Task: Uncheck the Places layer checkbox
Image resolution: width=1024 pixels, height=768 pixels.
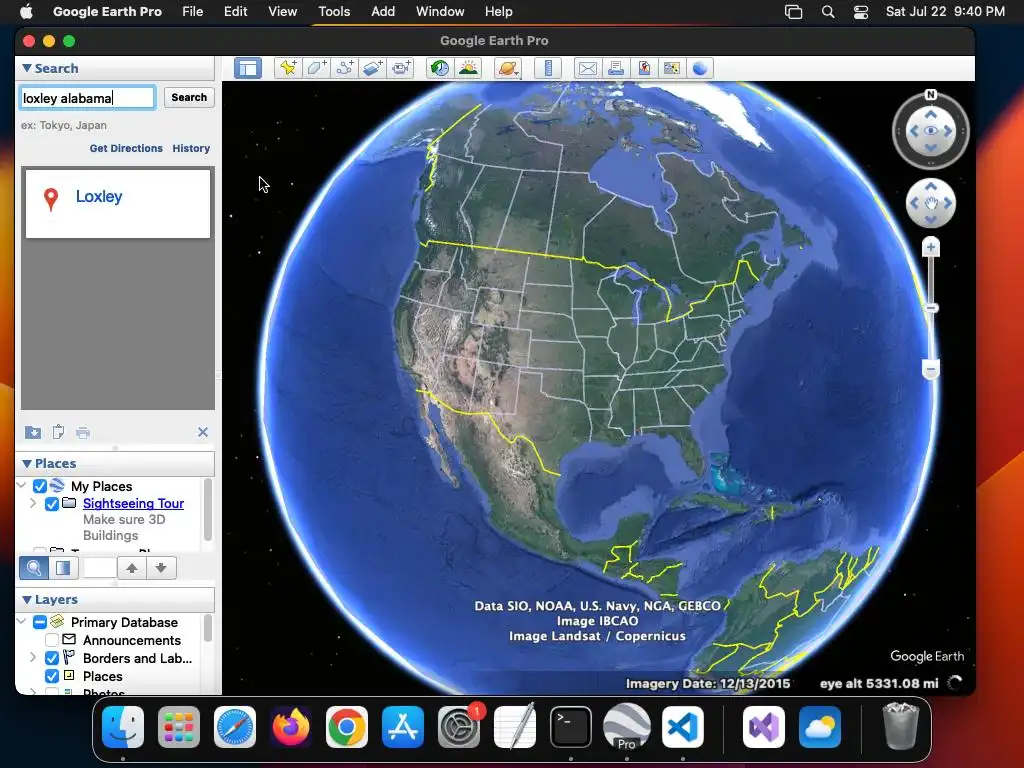Action: point(52,676)
